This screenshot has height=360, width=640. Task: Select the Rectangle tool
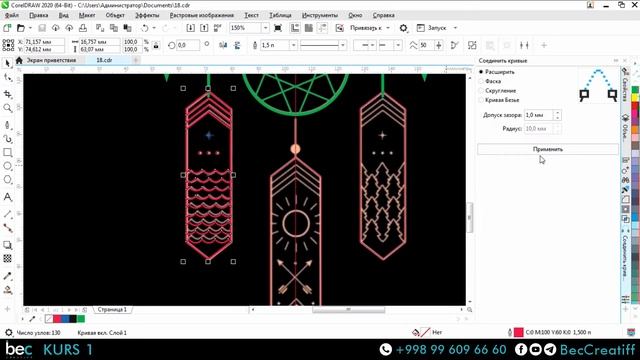click(7, 153)
